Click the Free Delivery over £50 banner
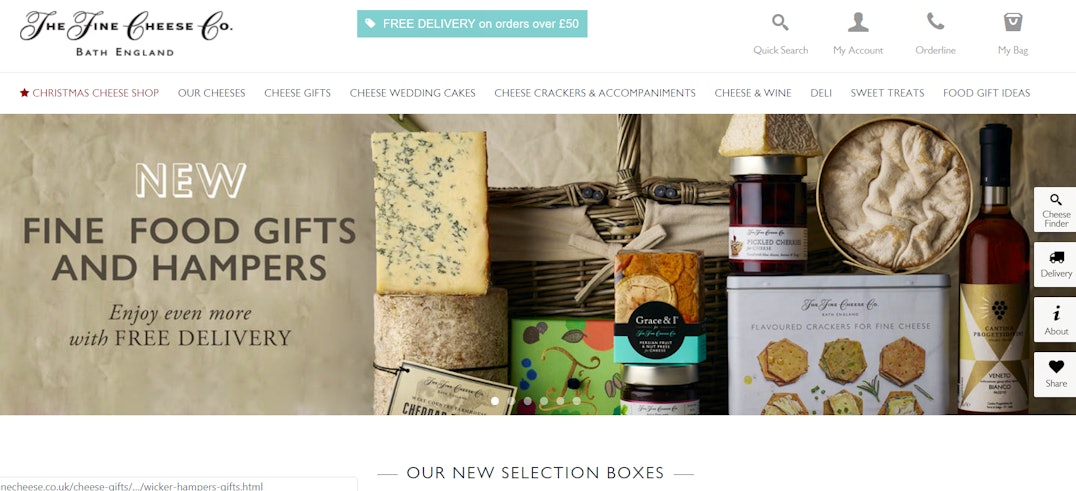The image size is (1076, 491). click(x=472, y=24)
